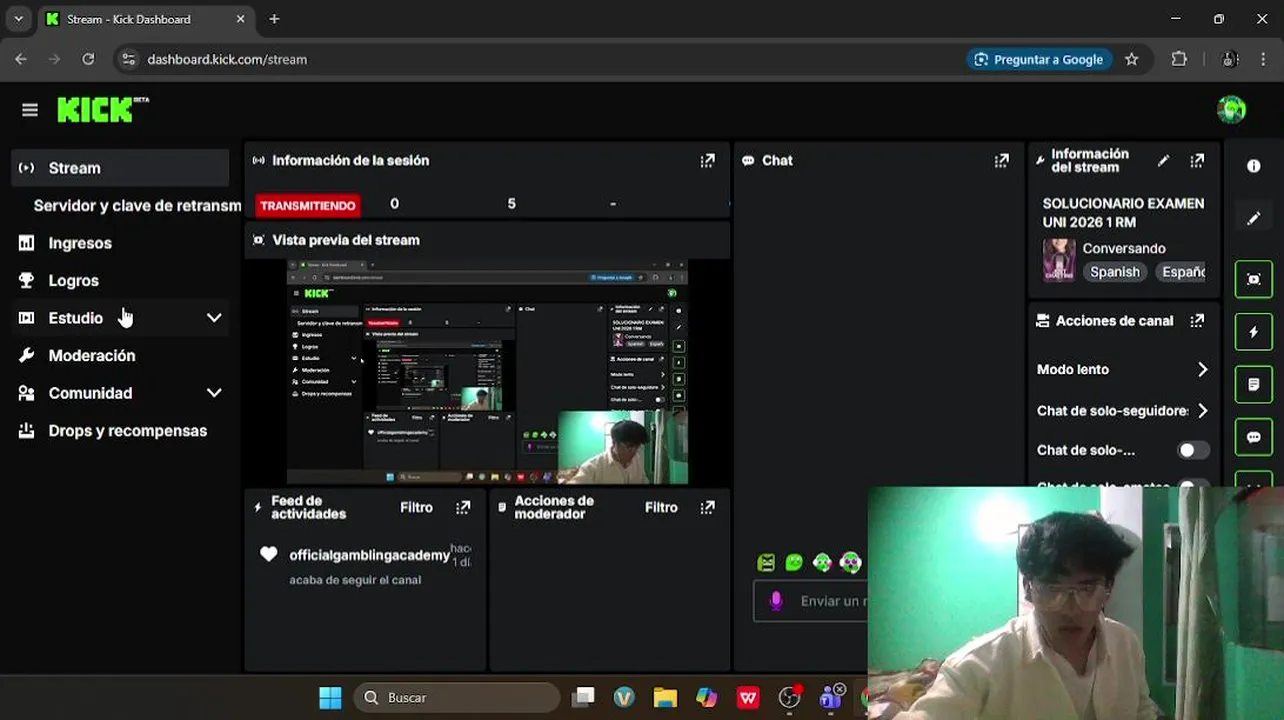Click the stream preview frame icon in right rail
1284x720 pixels.
[1254, 279]
